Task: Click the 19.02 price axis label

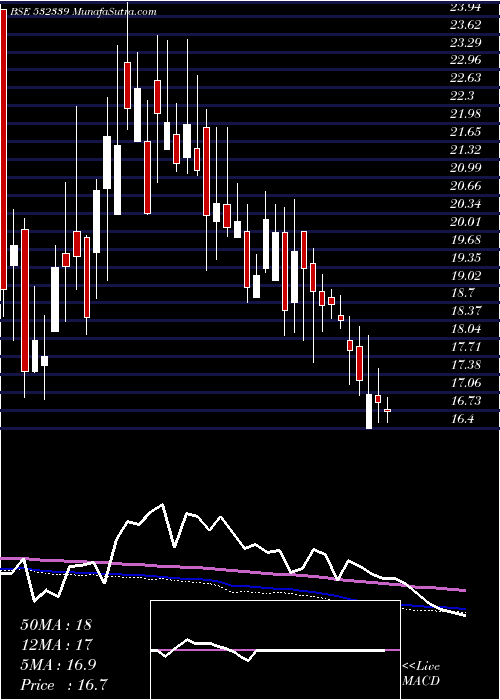Action: click(466, 276)
